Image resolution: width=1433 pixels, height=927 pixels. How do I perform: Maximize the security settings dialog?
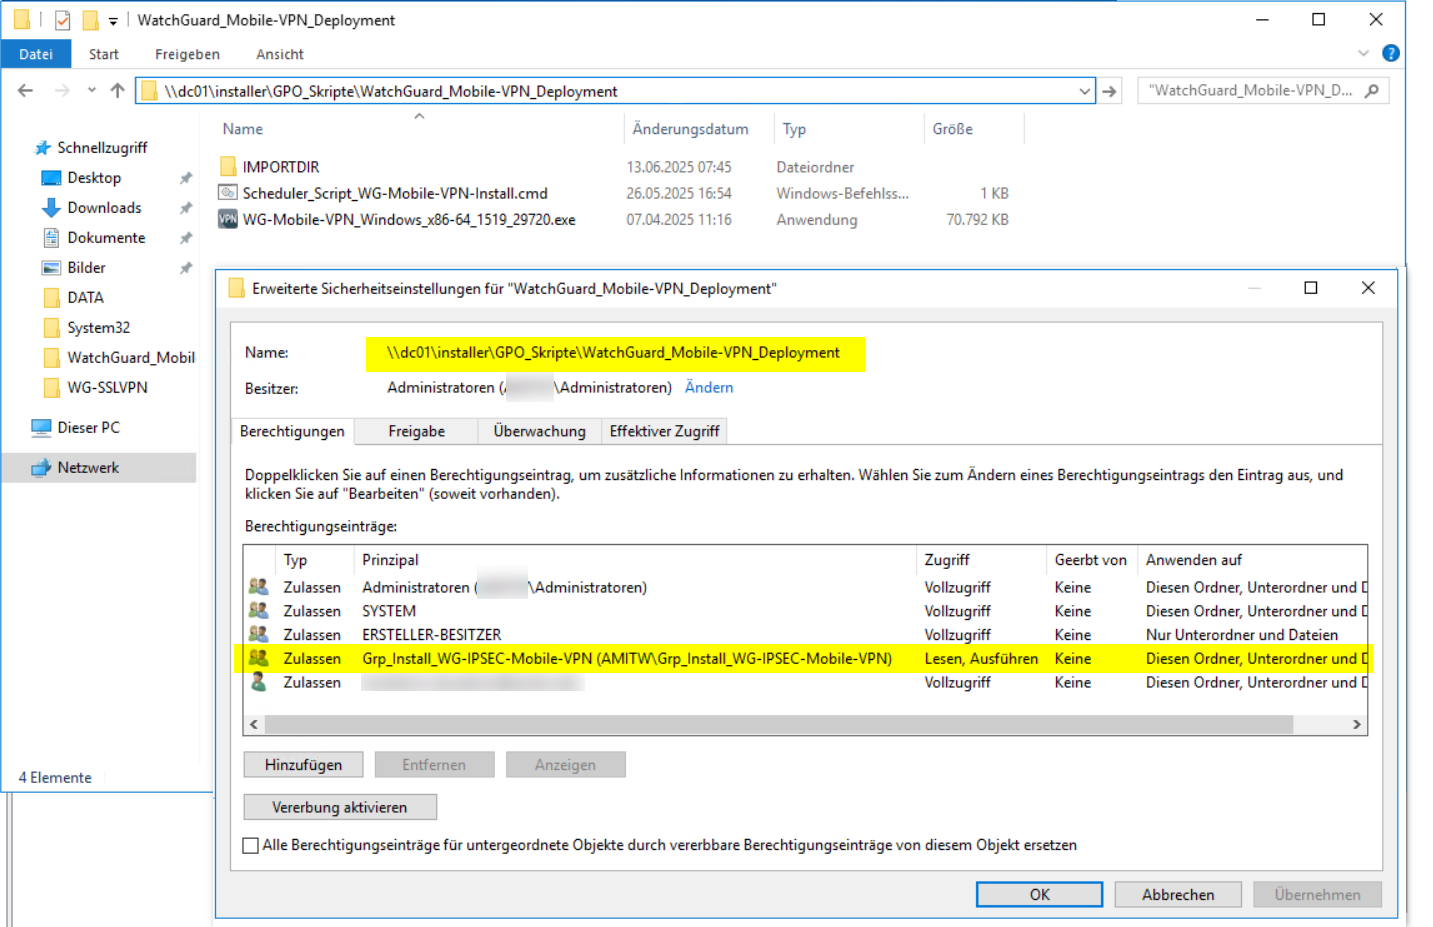tap(1311, 288)
